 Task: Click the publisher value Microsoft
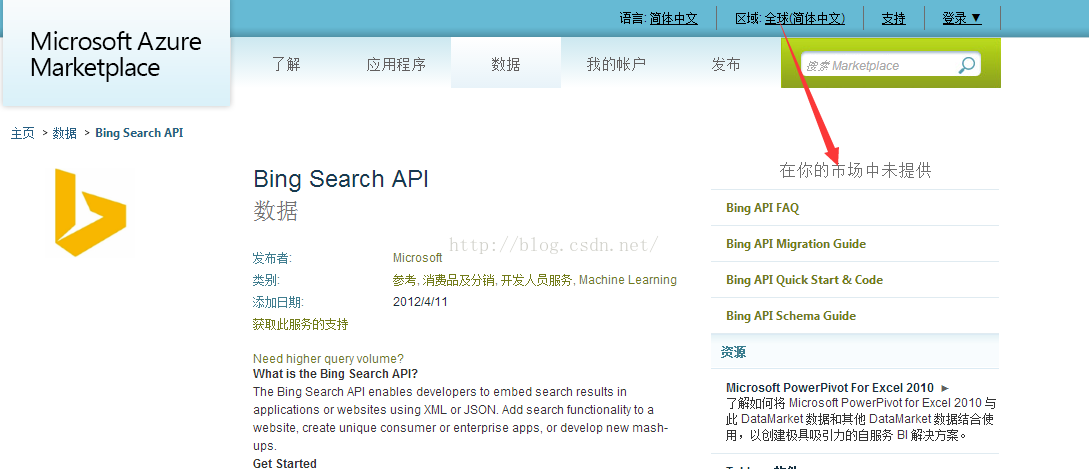[417, 258]
